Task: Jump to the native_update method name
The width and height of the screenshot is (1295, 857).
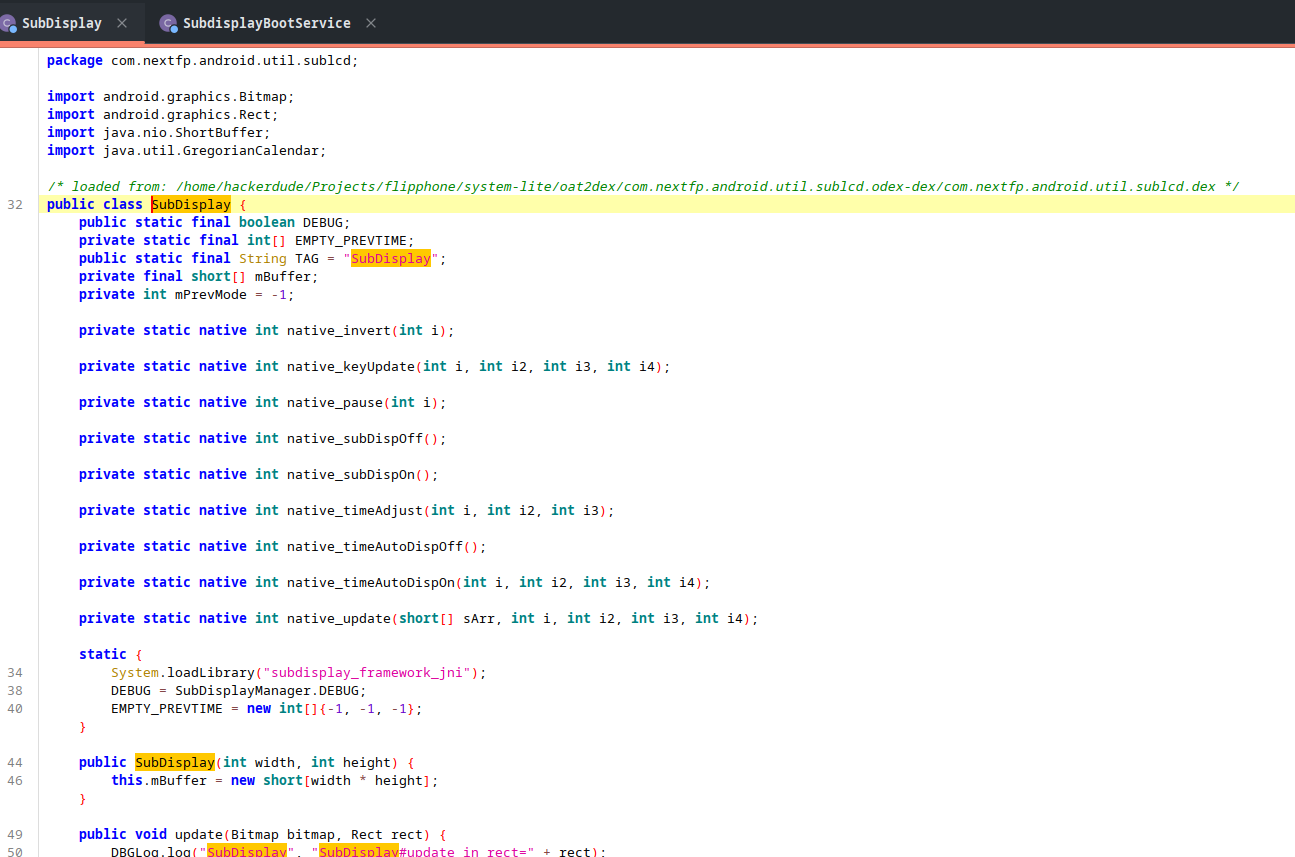Action: coord(339,619)
